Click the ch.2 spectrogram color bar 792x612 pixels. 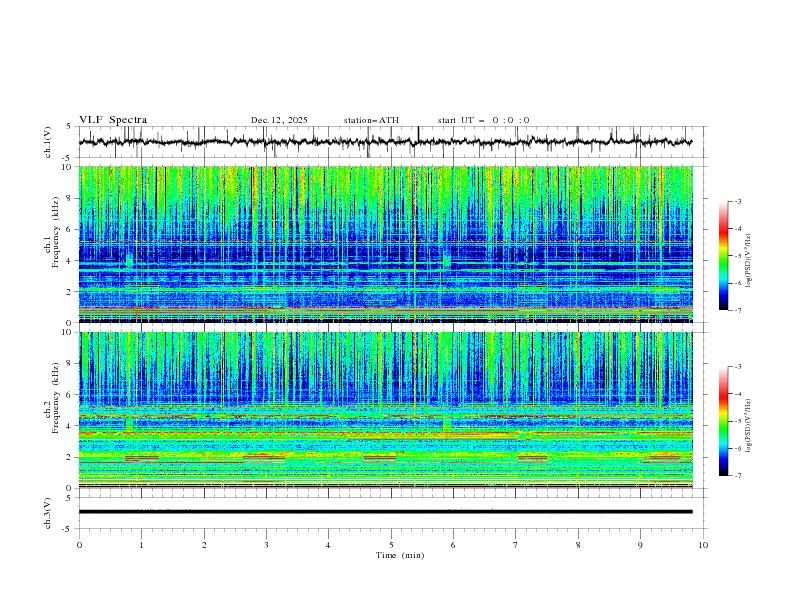[723, 421]
